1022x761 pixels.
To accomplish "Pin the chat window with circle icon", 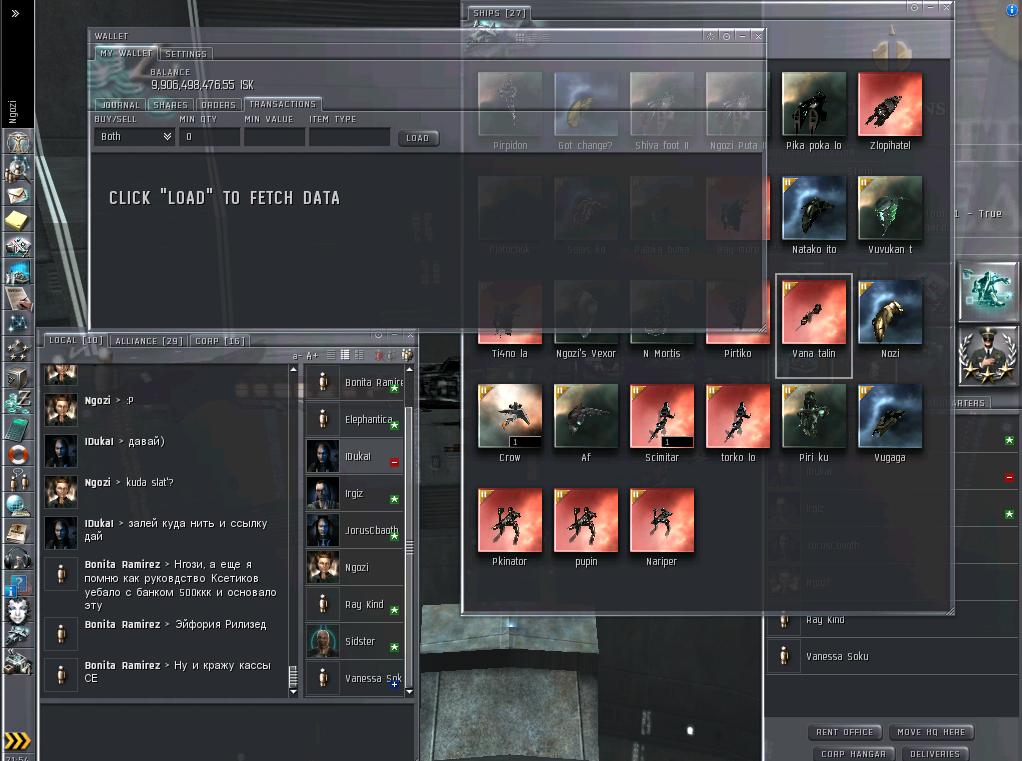I will [378, 335].
